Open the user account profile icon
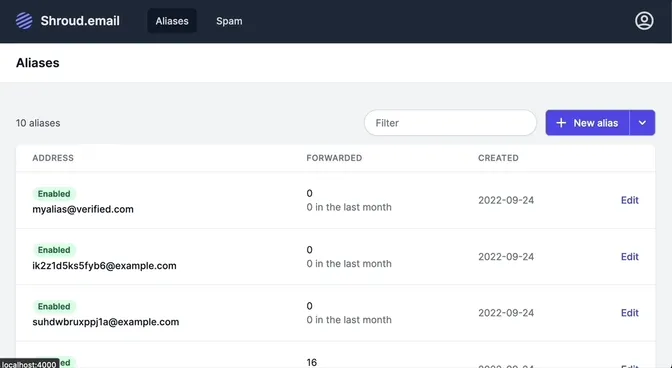 pyautogui.click(x=644, y=21)
